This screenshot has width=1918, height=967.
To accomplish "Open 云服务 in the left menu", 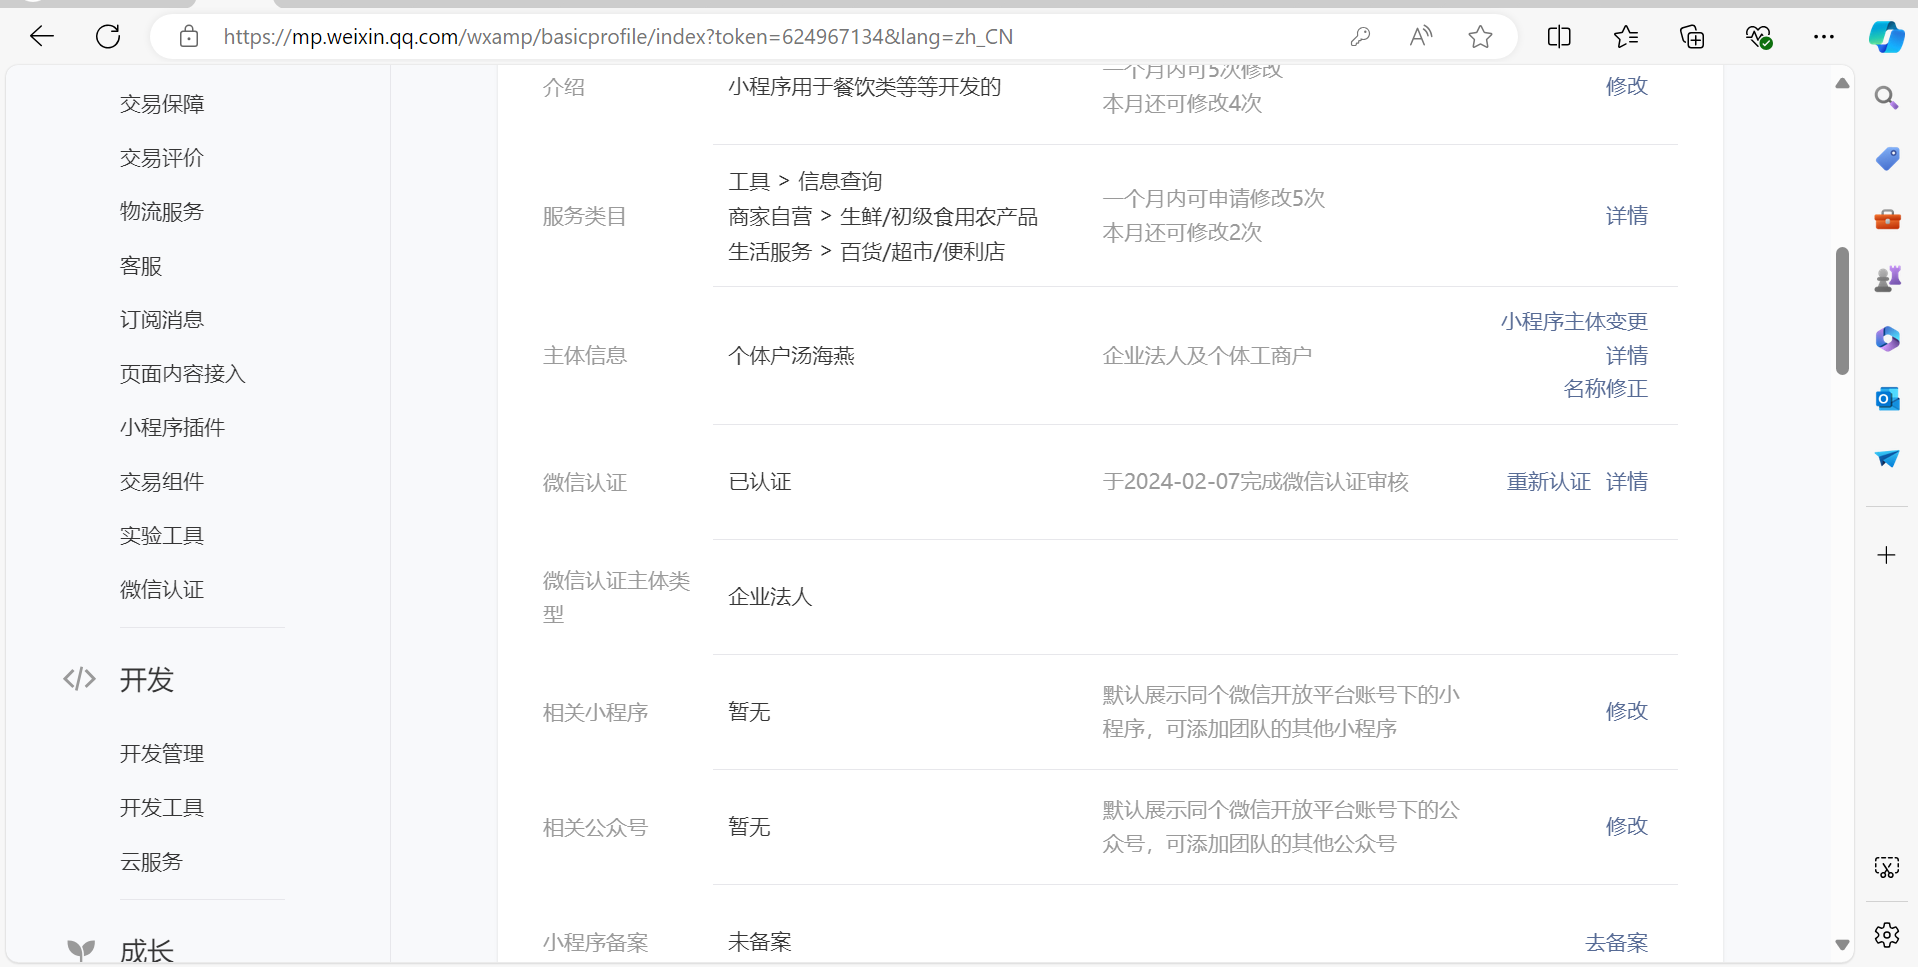I will 152,862.
